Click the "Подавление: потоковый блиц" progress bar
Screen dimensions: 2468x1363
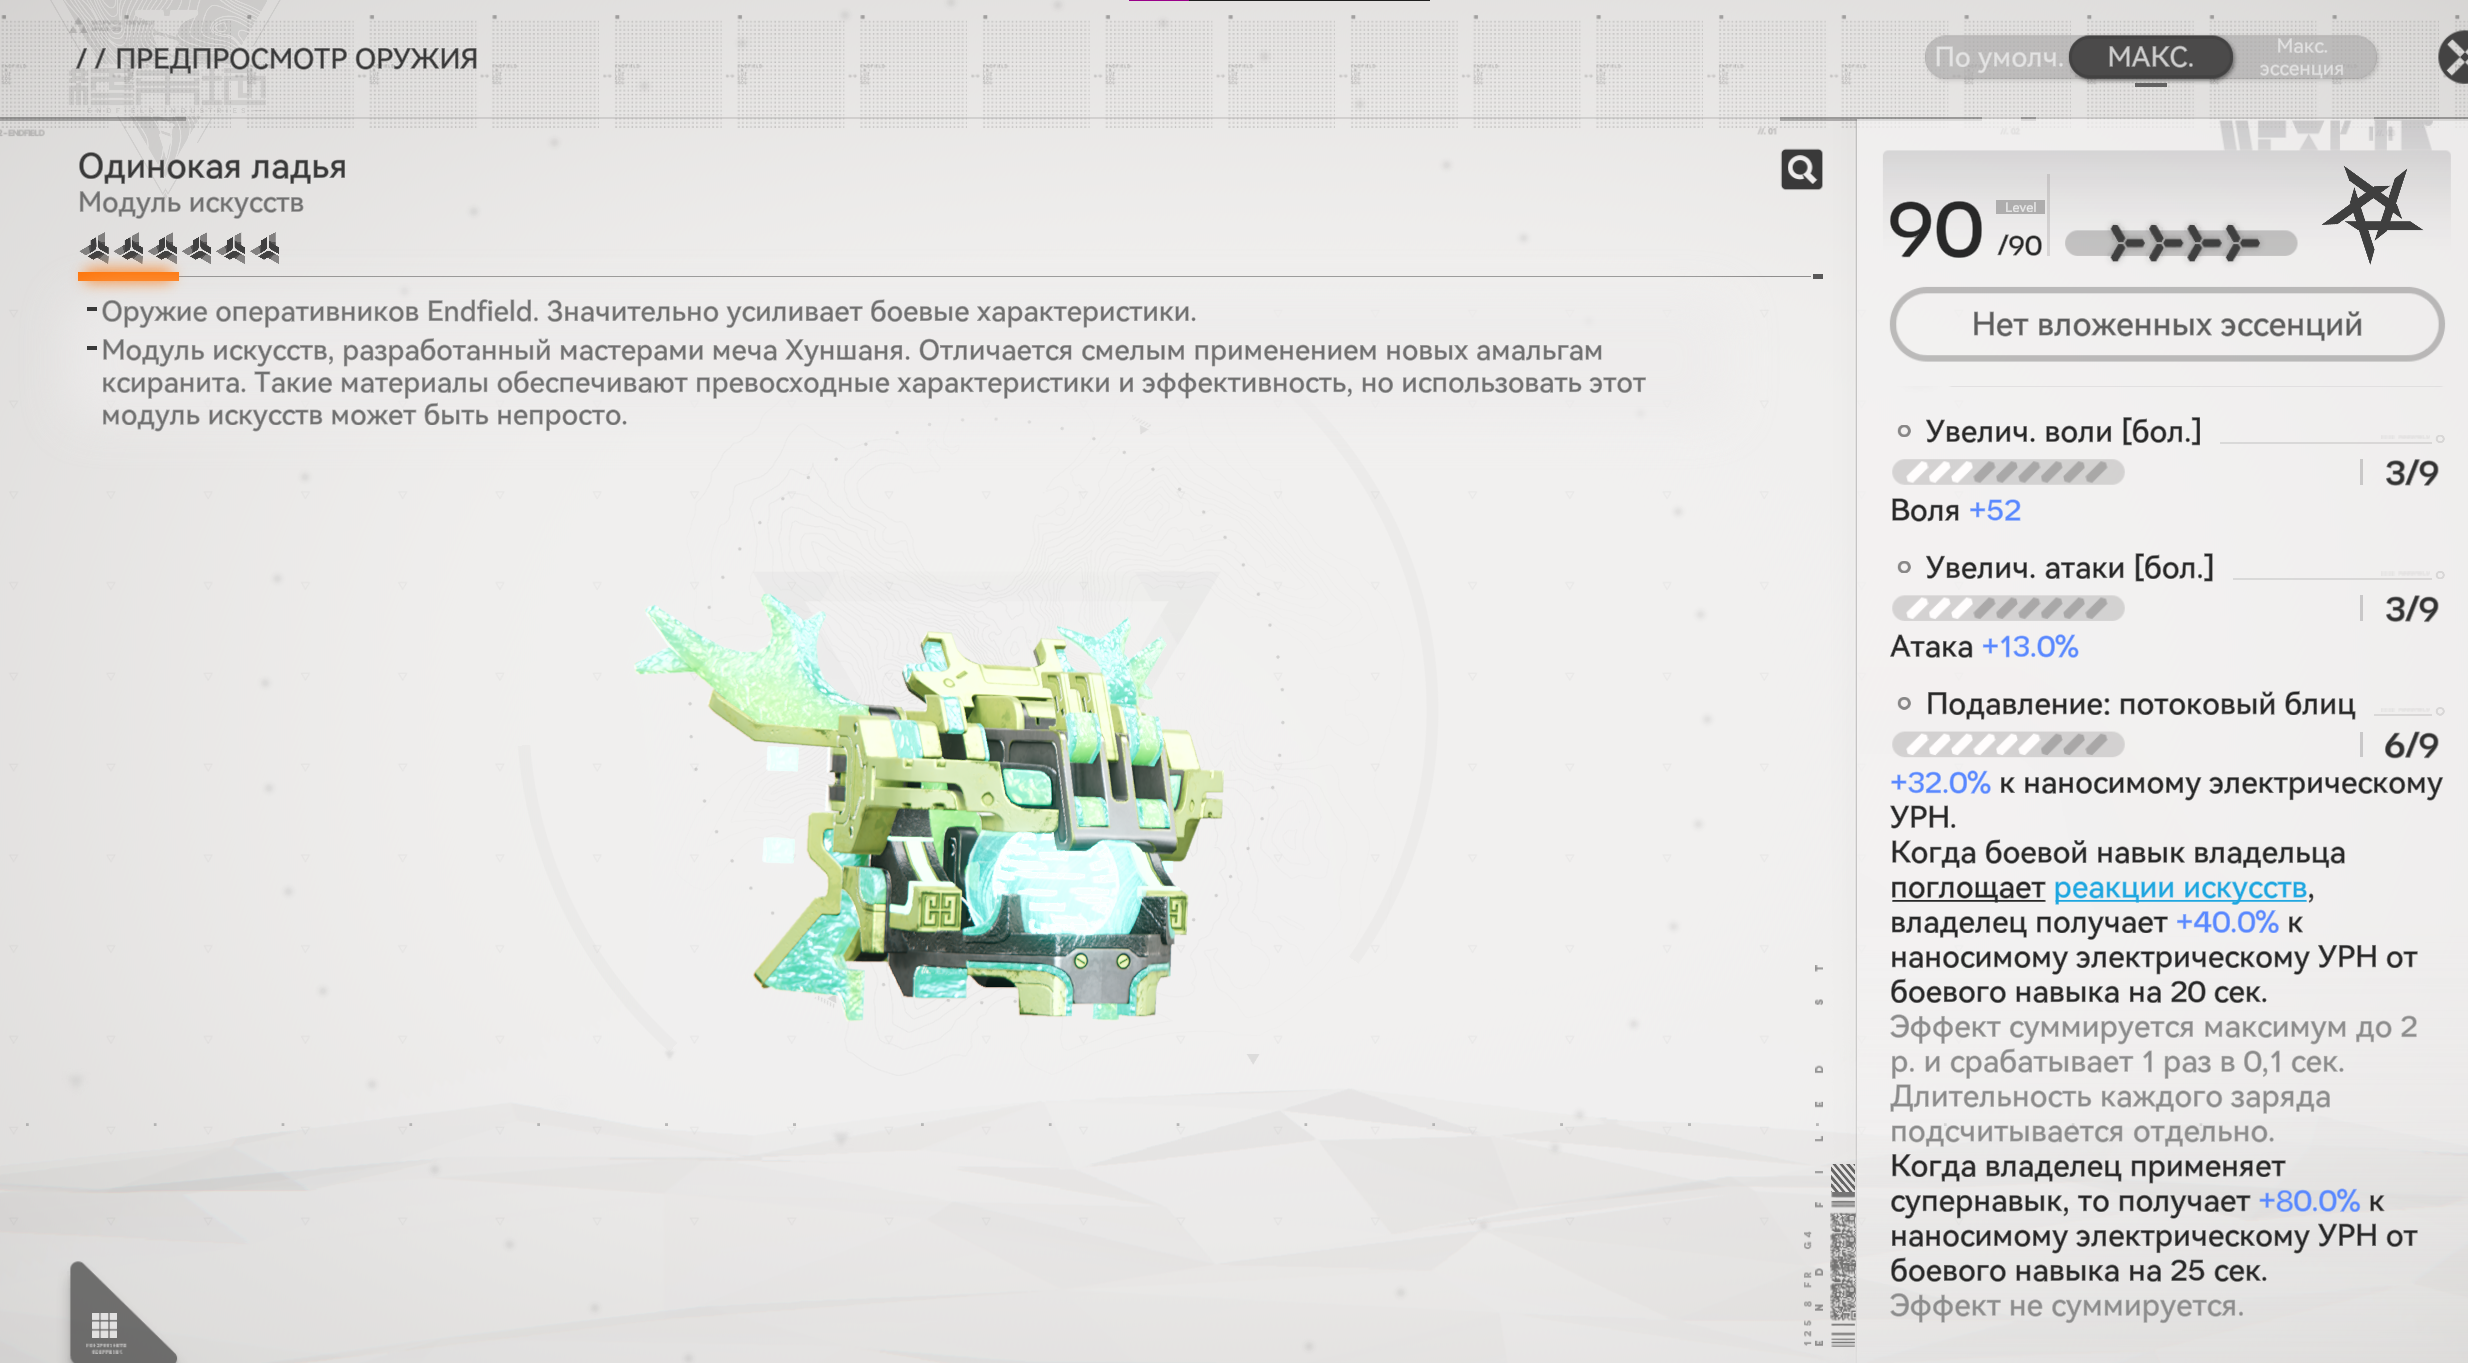[2008, 744]
